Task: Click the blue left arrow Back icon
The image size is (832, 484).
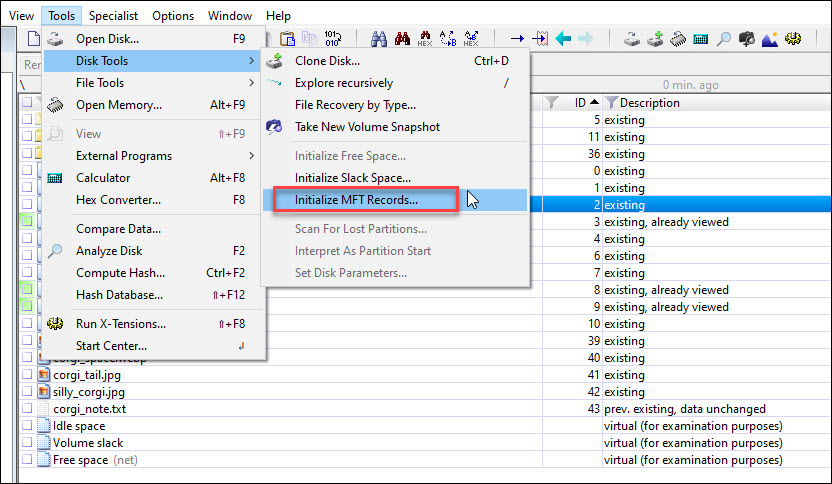Action: coord(564,40)
